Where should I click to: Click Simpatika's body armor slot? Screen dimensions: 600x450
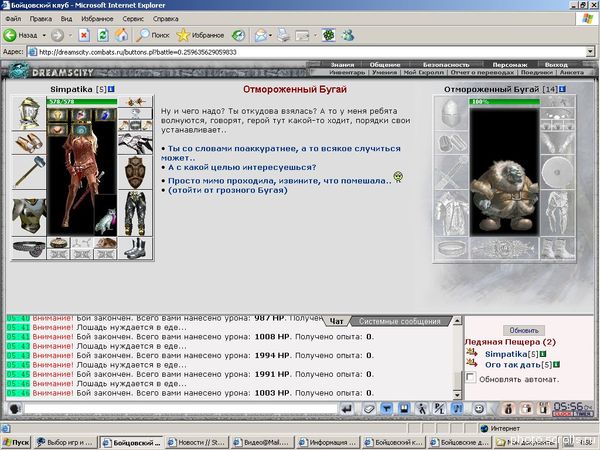click(29, 214)
